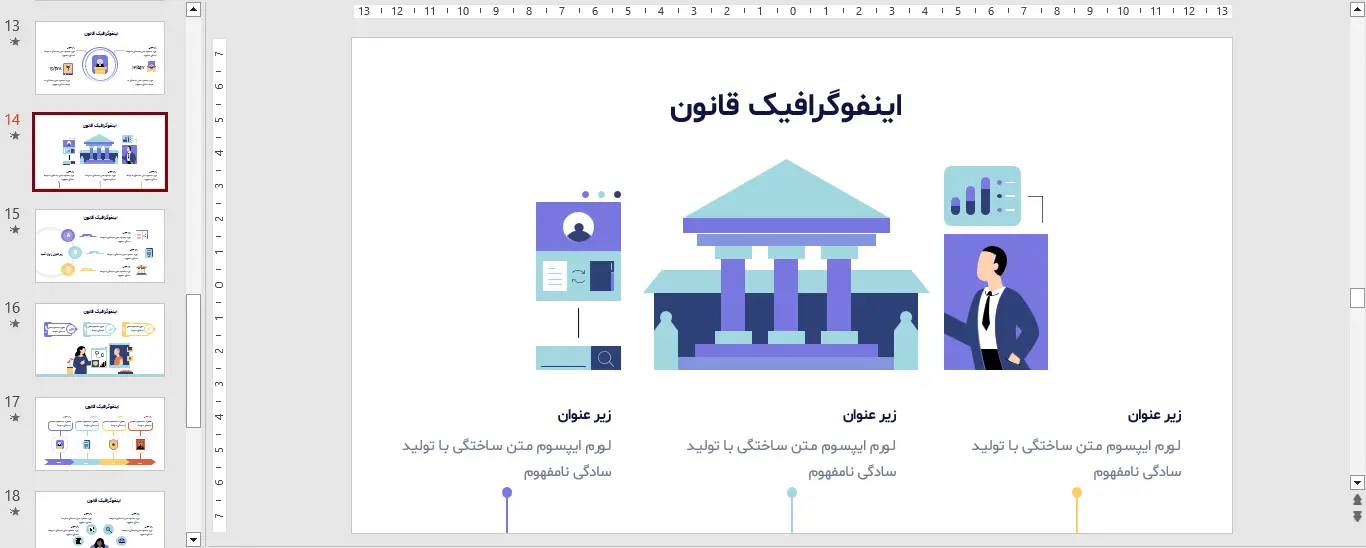Click the yellow timeline marker dot
The image size is (1366, 548).
(1077, 493)
